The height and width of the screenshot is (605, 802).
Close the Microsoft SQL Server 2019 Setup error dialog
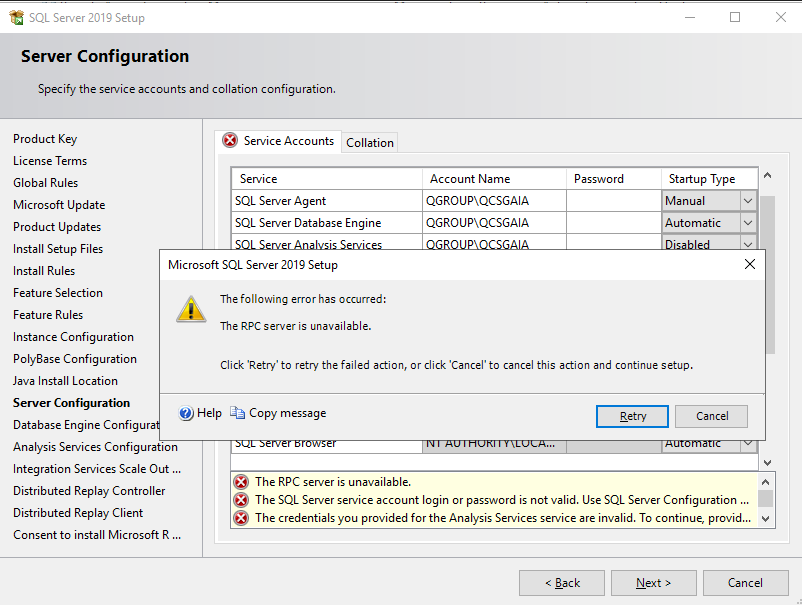pos(749,264)
